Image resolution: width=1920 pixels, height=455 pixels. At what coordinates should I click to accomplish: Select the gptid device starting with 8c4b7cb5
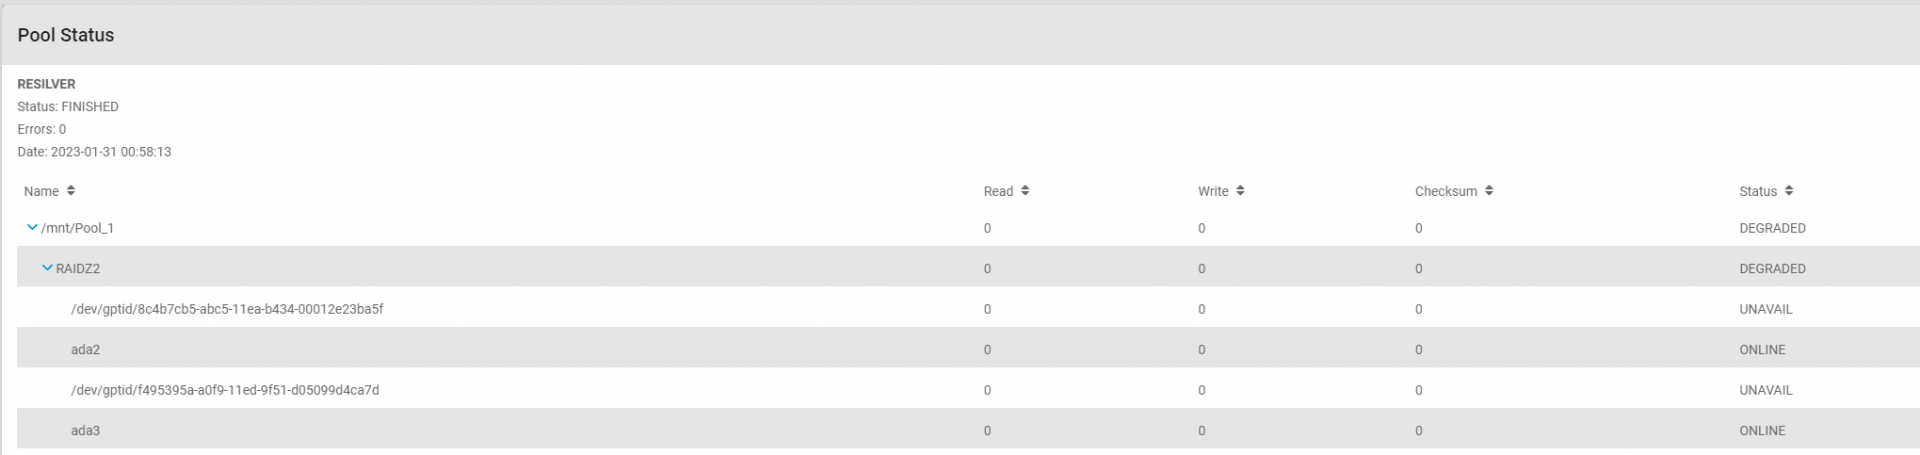(227, 309)
